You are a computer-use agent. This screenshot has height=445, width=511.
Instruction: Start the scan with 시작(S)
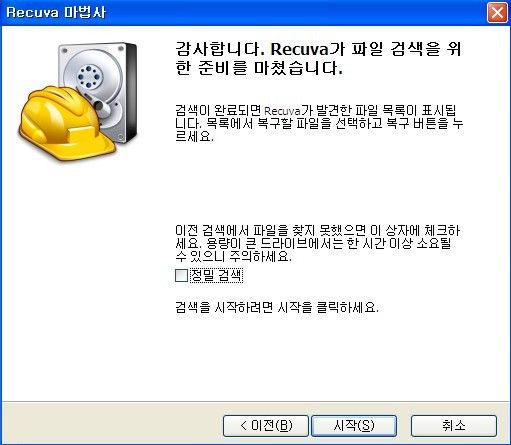click(354, 426)
